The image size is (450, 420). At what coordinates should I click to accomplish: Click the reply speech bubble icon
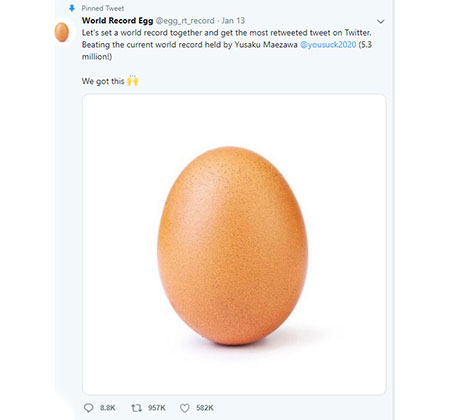[88, 408]
